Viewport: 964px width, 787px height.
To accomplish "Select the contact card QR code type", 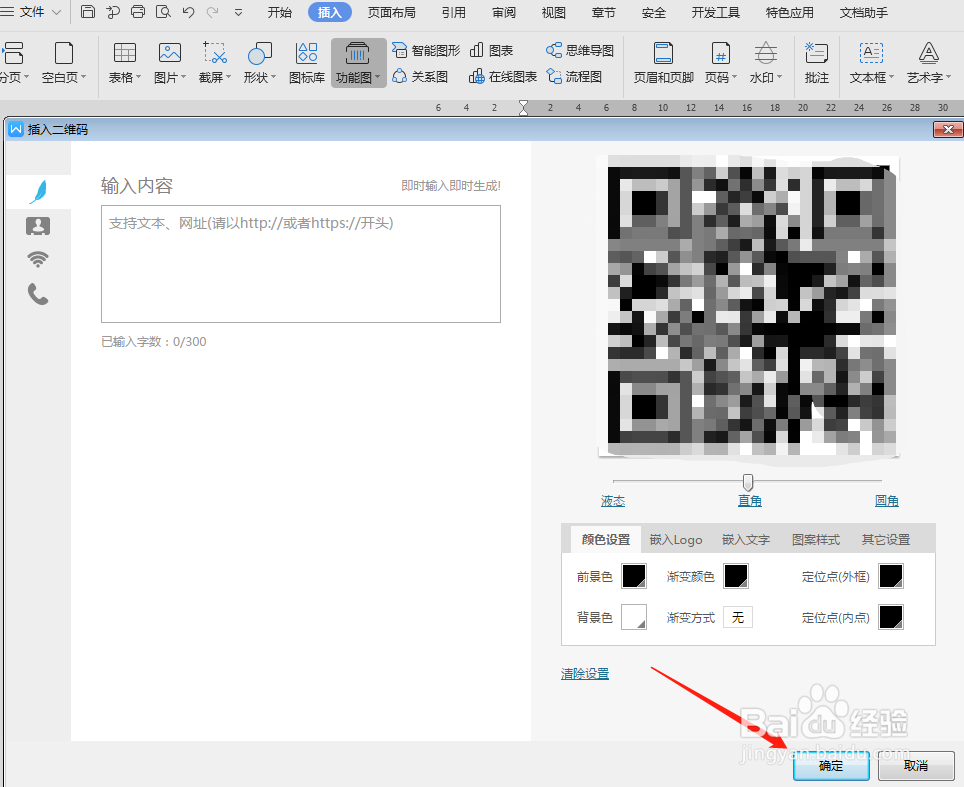I will coord(38,226).
